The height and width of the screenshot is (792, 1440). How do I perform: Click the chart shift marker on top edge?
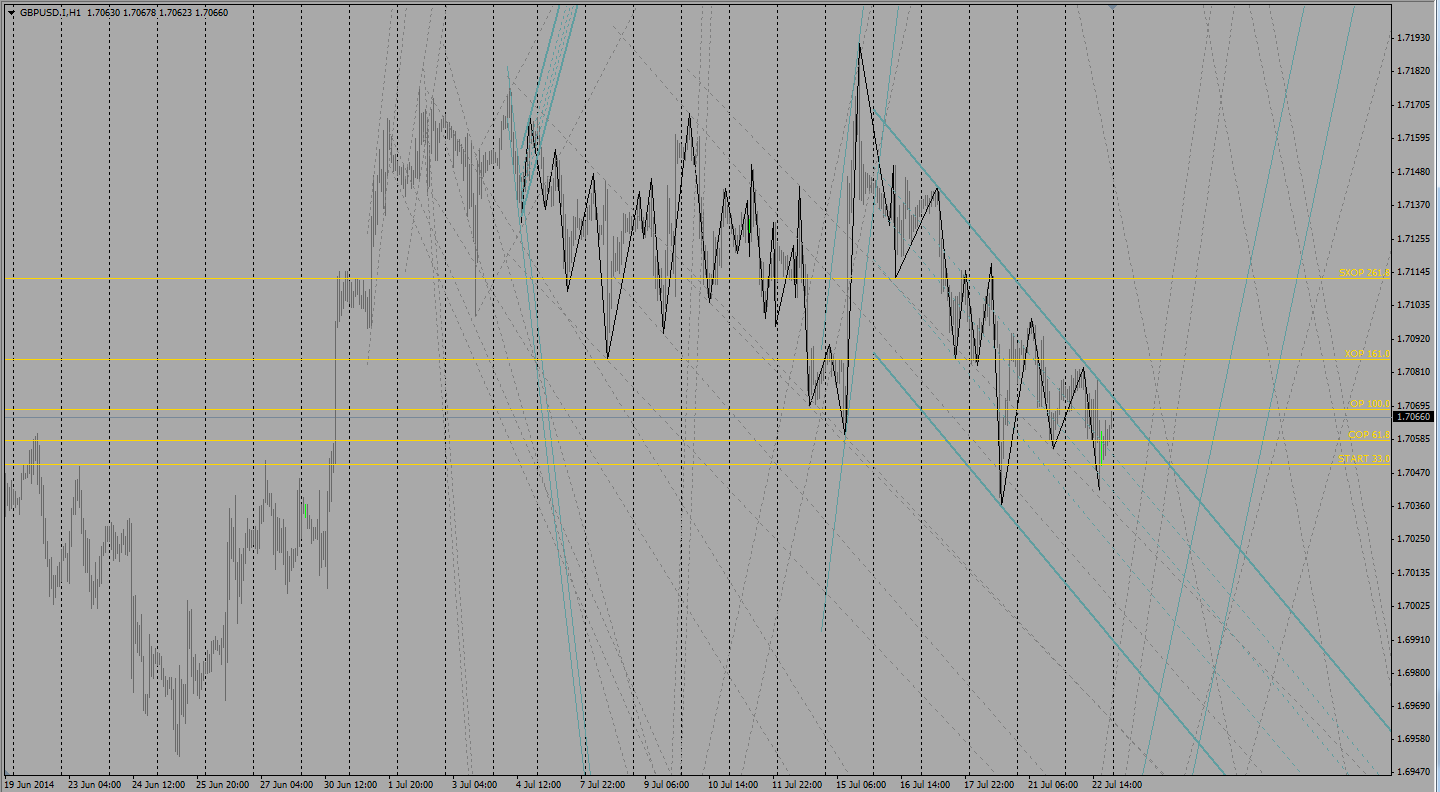coord(1112,7)
